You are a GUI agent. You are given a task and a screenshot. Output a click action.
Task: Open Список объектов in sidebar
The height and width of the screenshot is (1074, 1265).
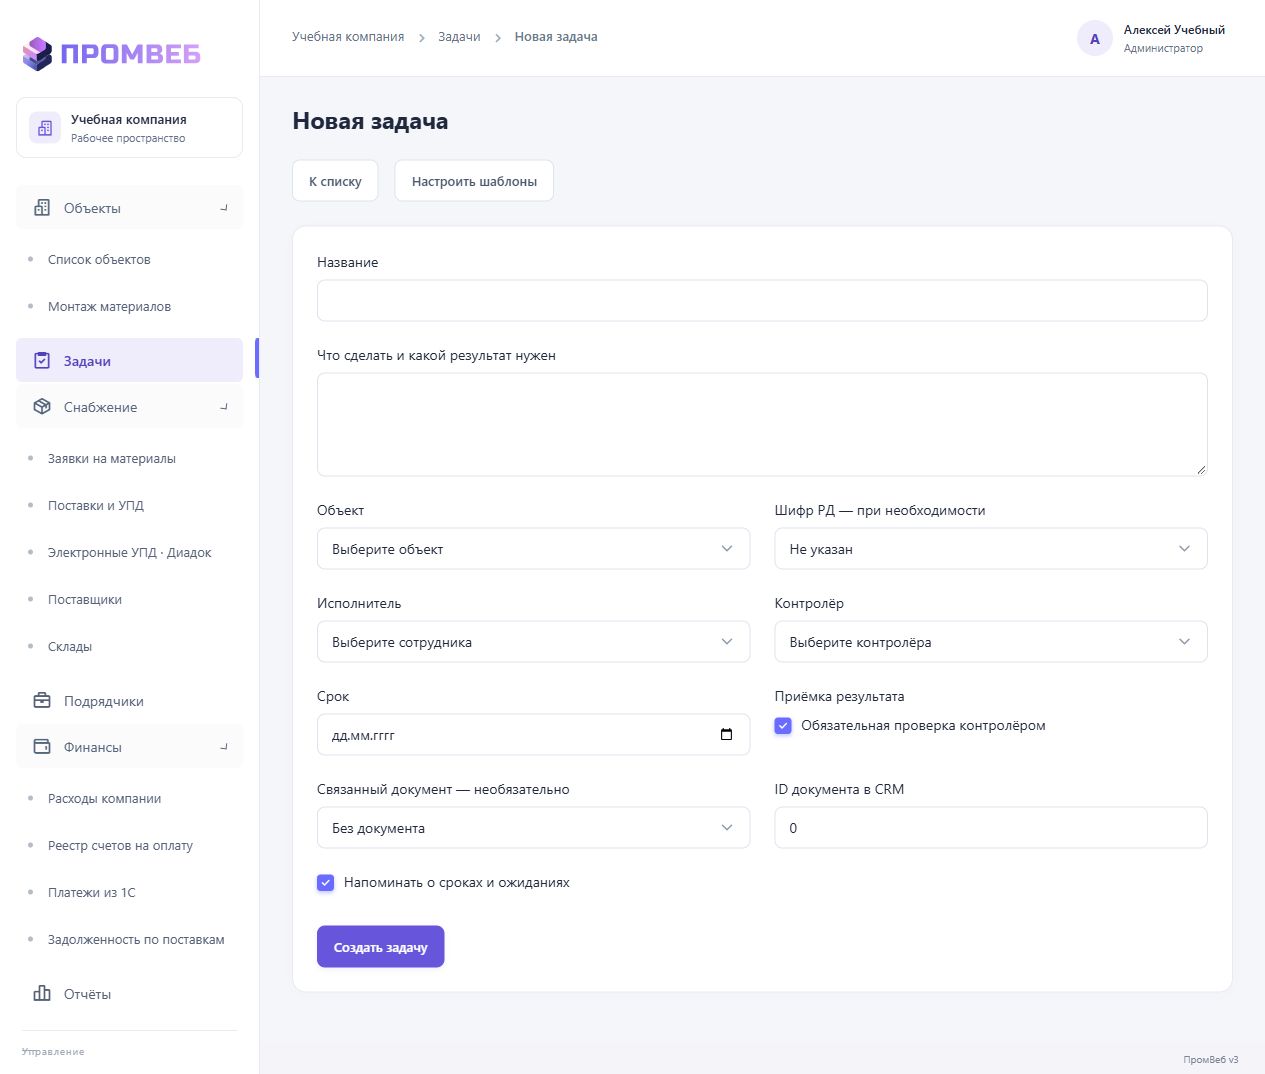(x=99, y=260)
